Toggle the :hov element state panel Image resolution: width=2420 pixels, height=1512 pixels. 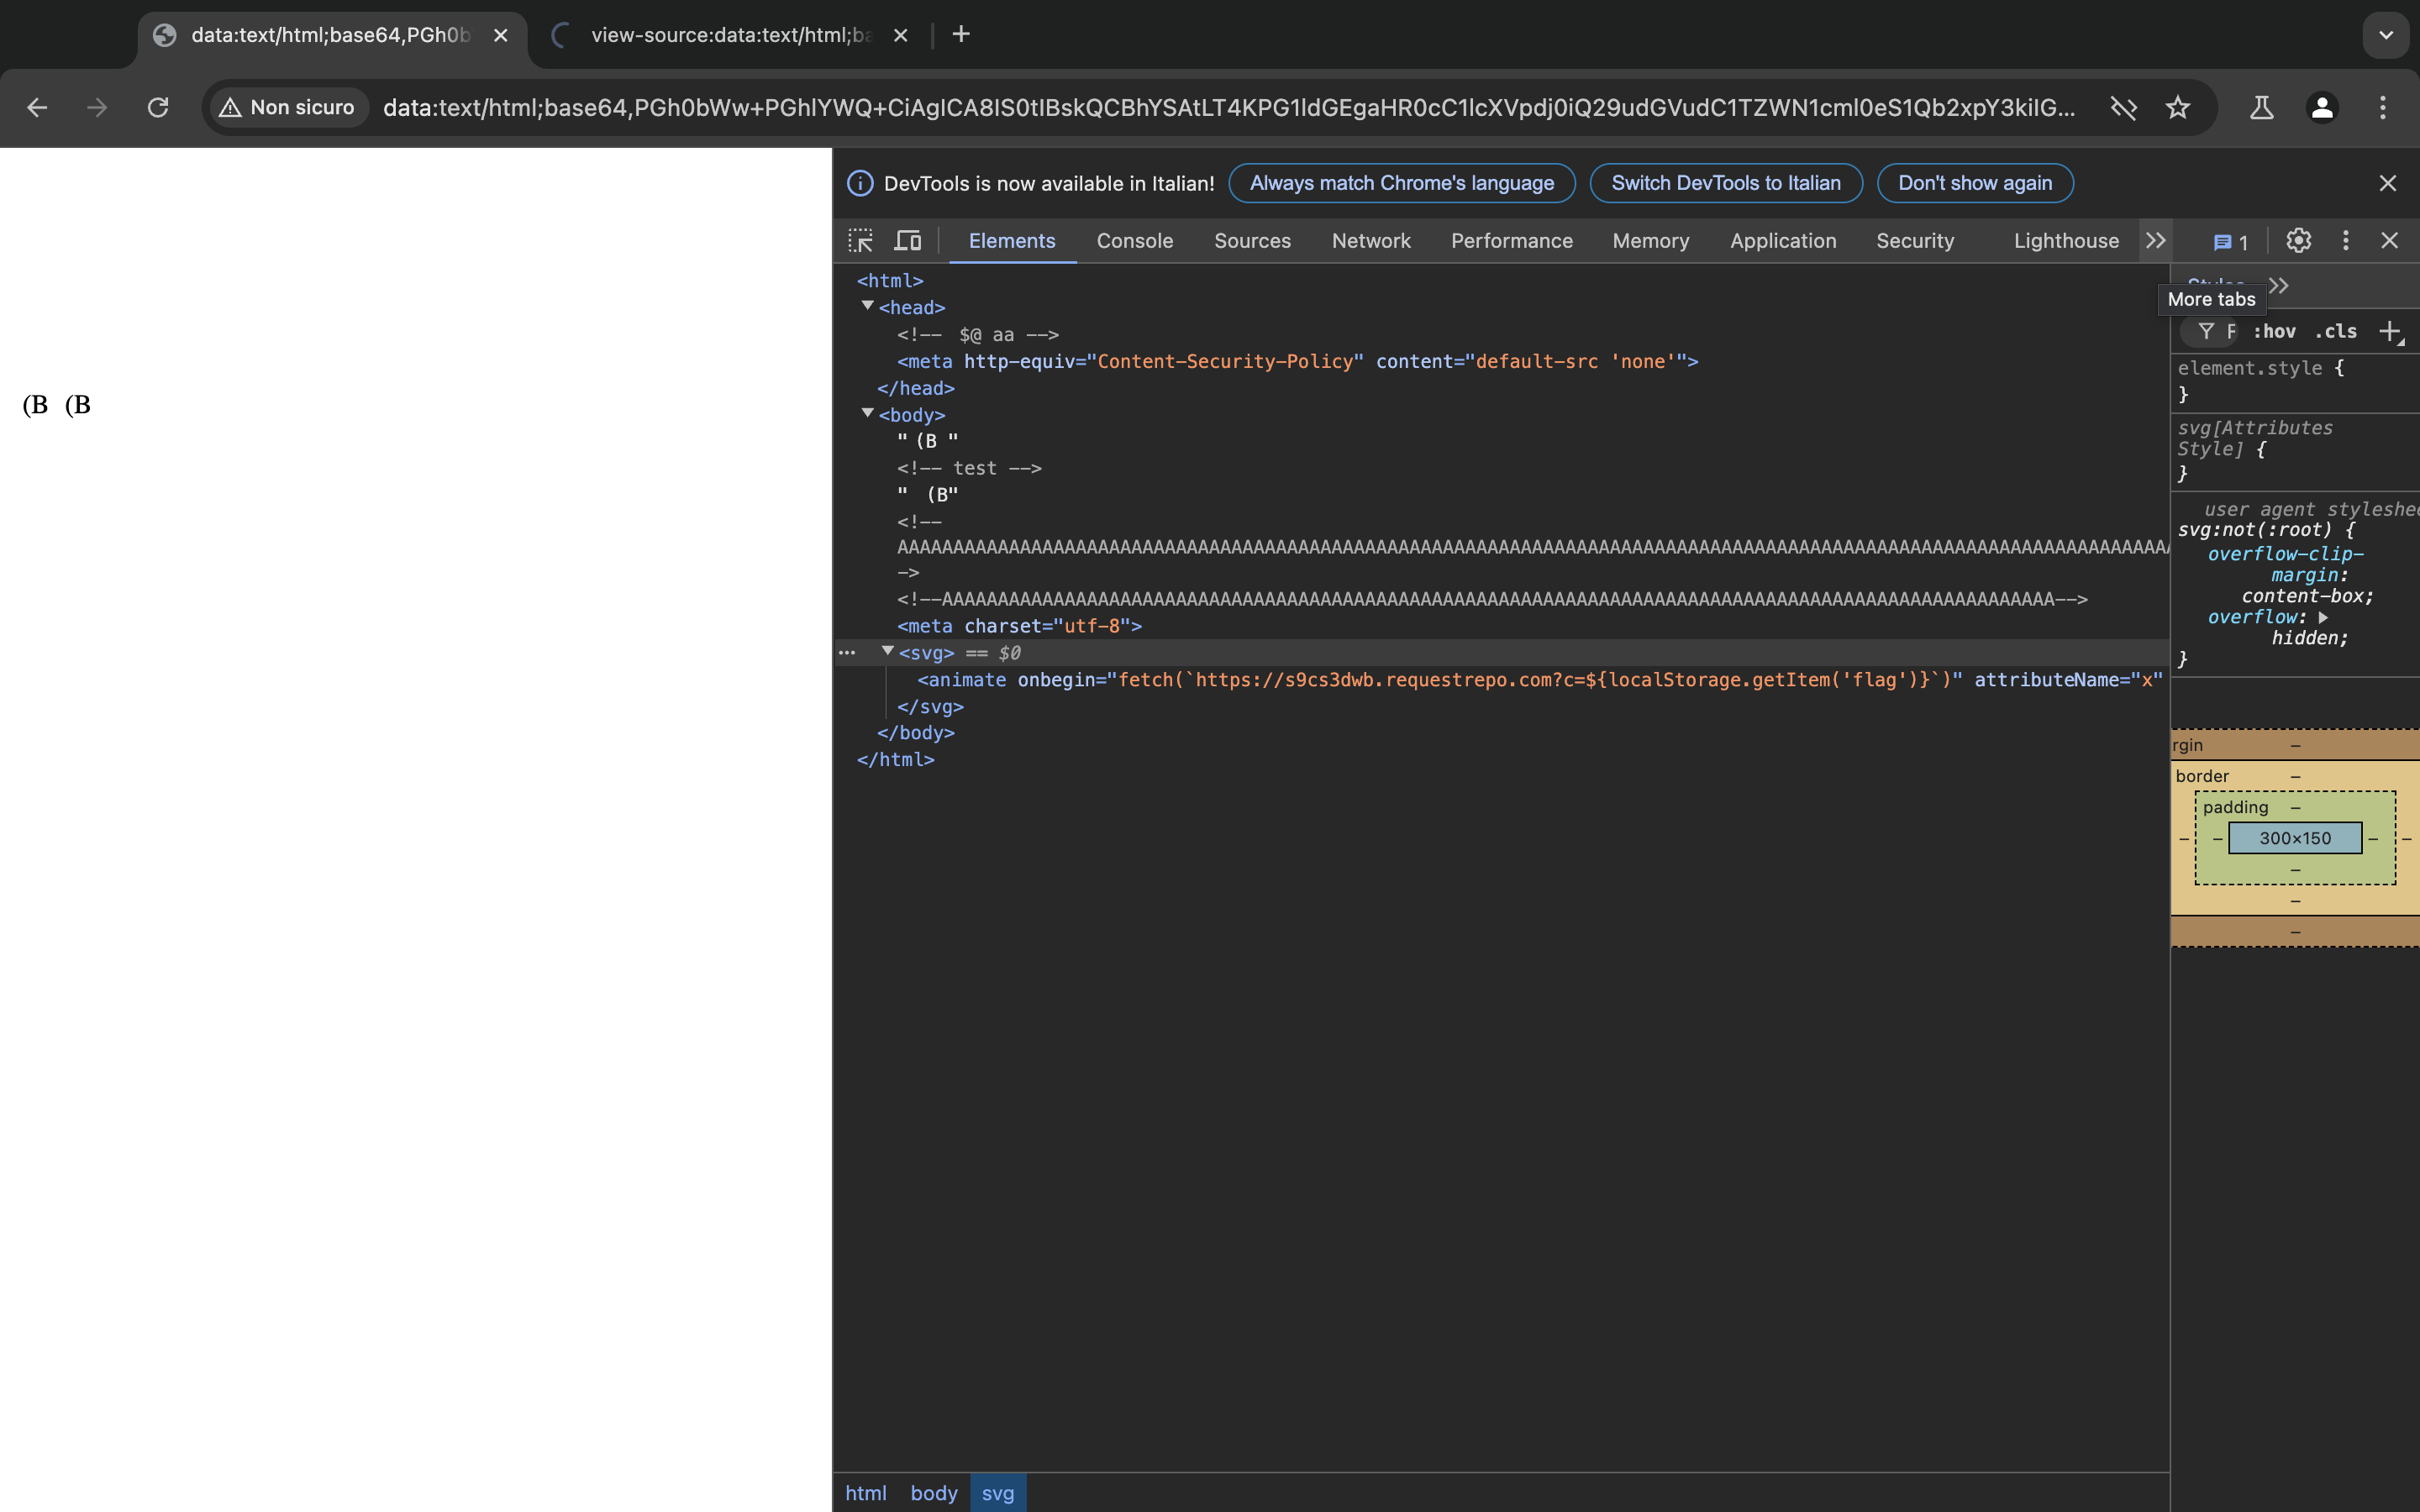point(2274,331)
